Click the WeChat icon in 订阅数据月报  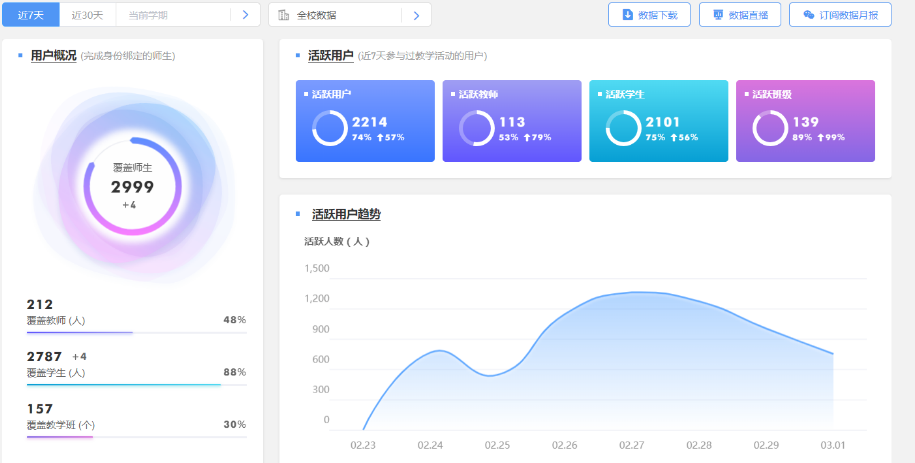[x=808, y=15]
